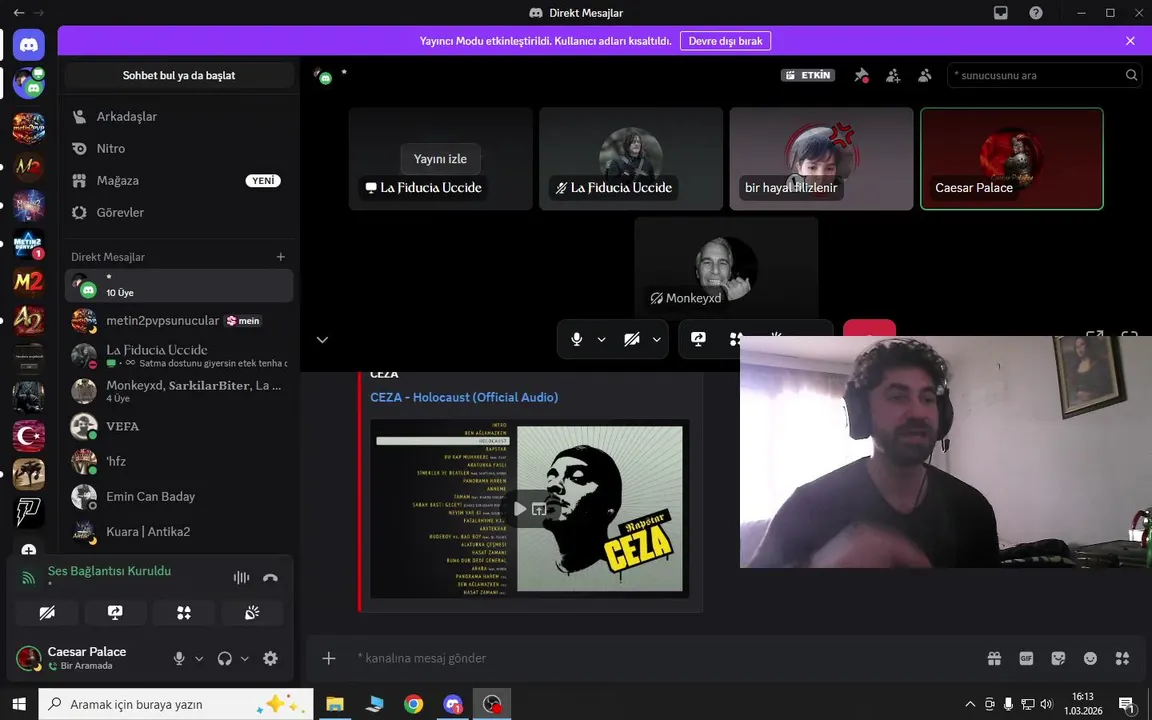This screenshot has width=1152, height=720.
Task: Open the soundboard in voice connection panel
Action: pos(252,612)
